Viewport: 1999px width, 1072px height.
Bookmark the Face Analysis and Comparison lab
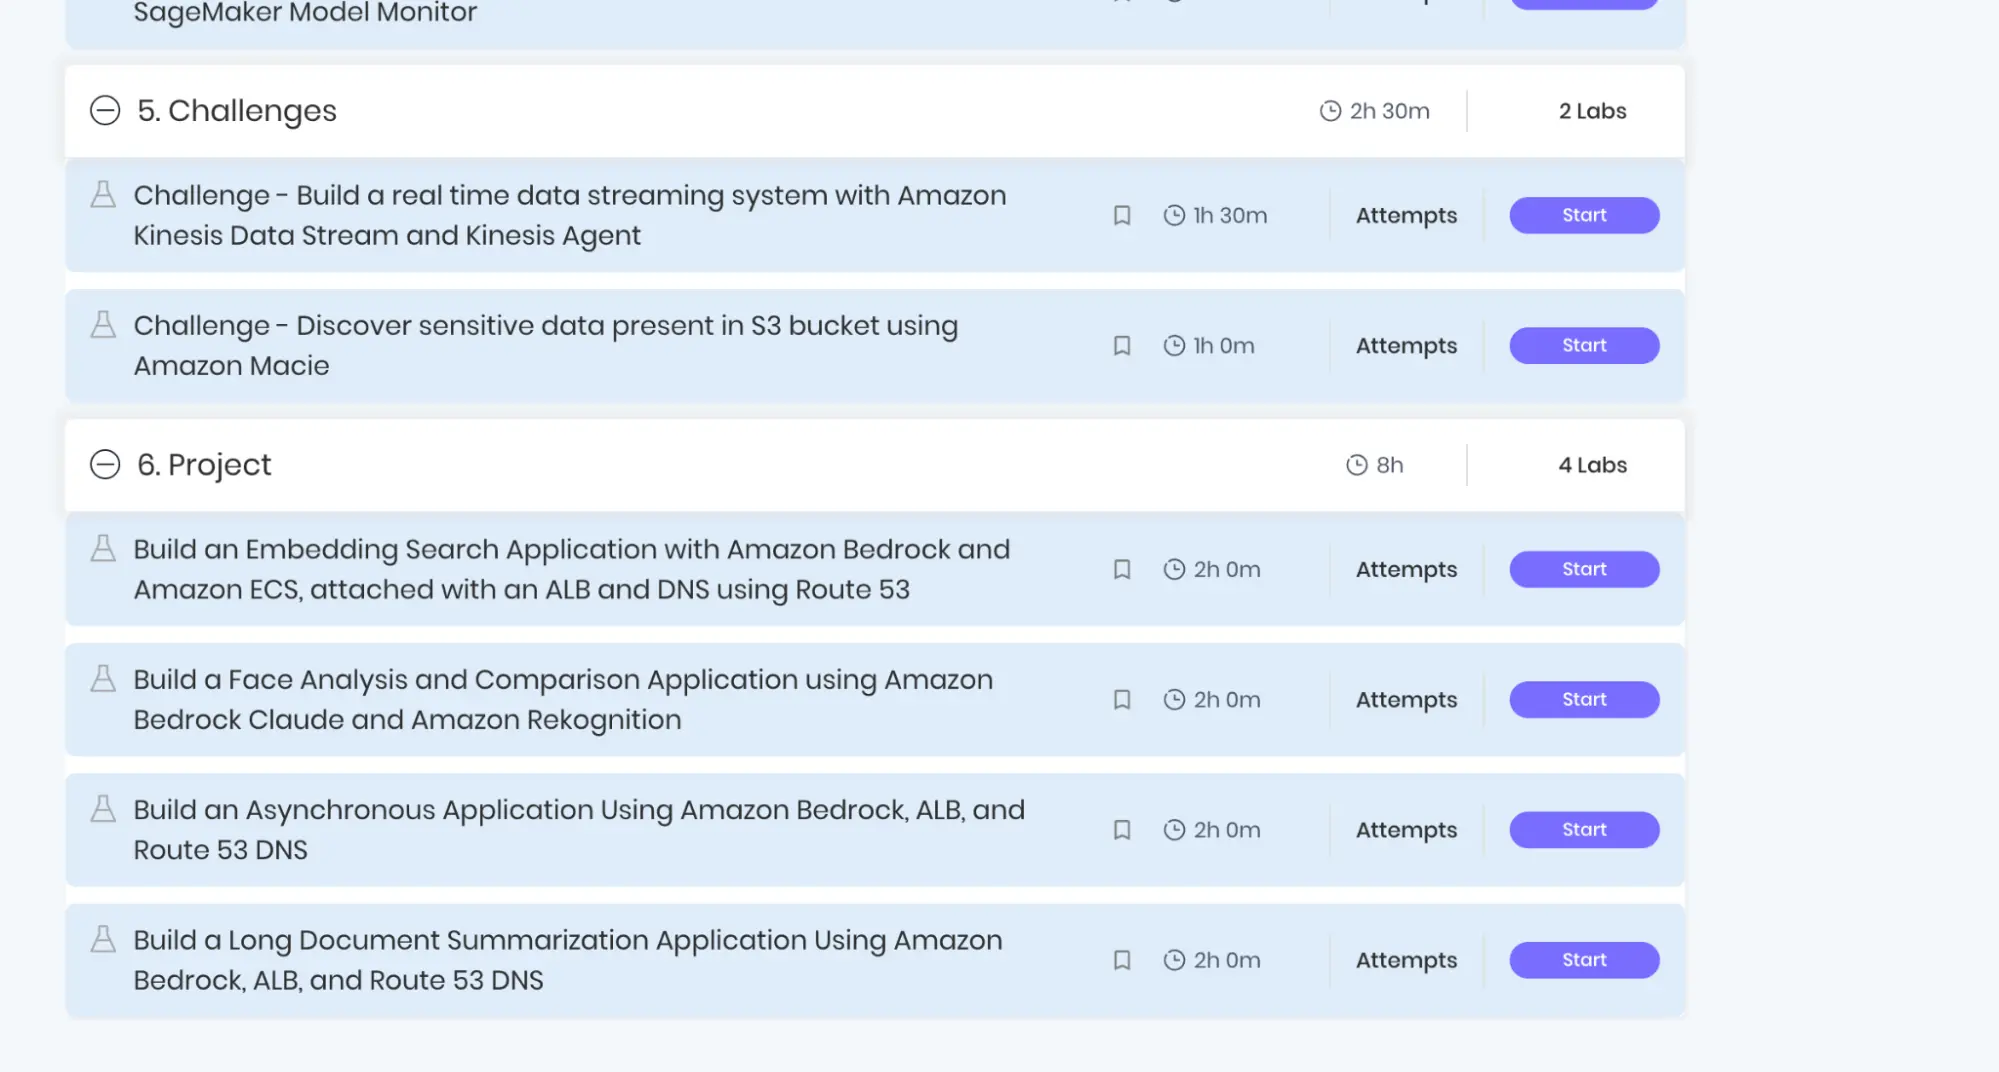coord(1122,699)
